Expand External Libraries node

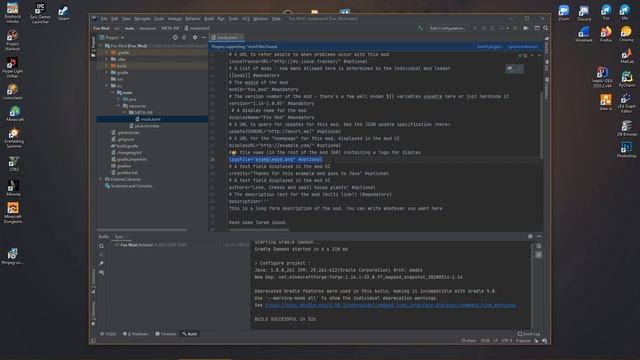coord(101,179)
